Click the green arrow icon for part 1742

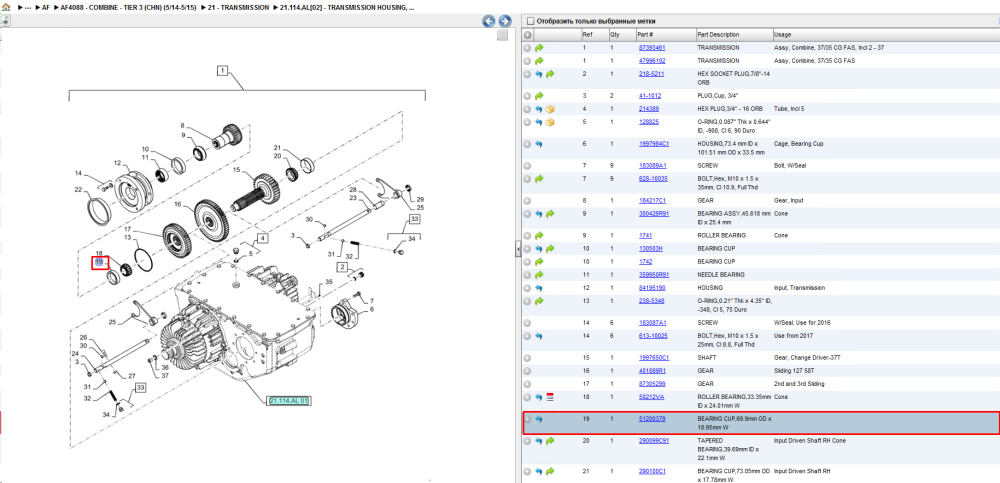point(539,262)
